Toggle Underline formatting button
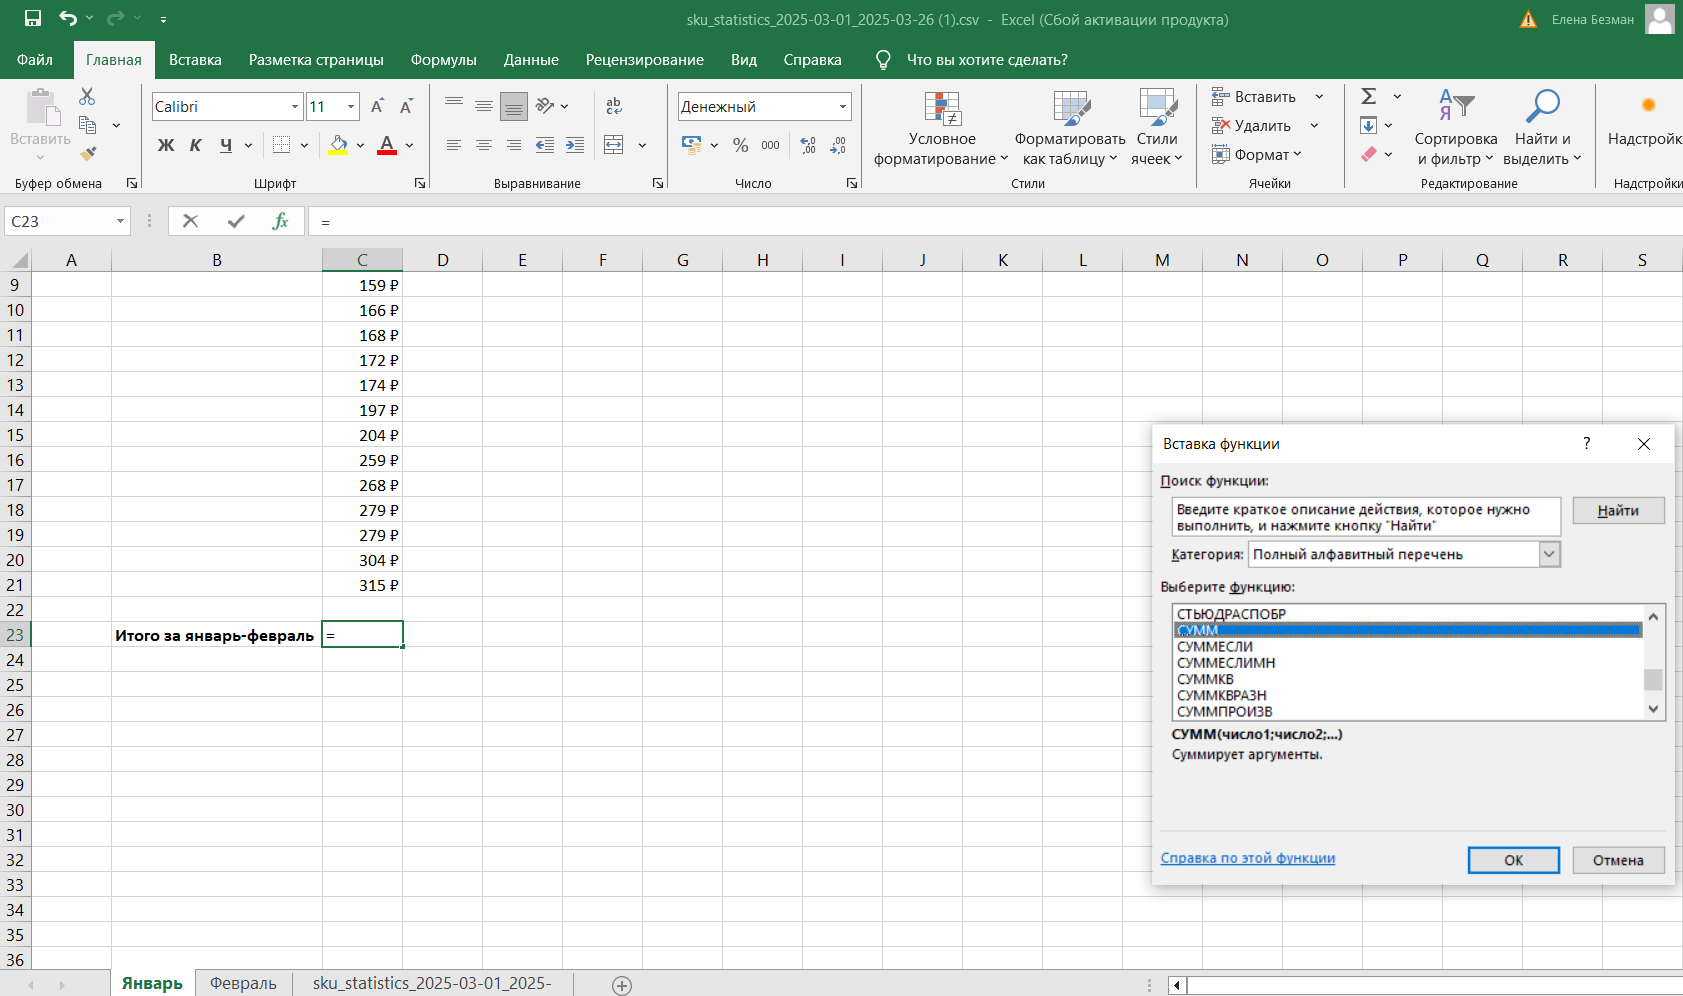This screenshot has height=996, width=1683. 226,145
